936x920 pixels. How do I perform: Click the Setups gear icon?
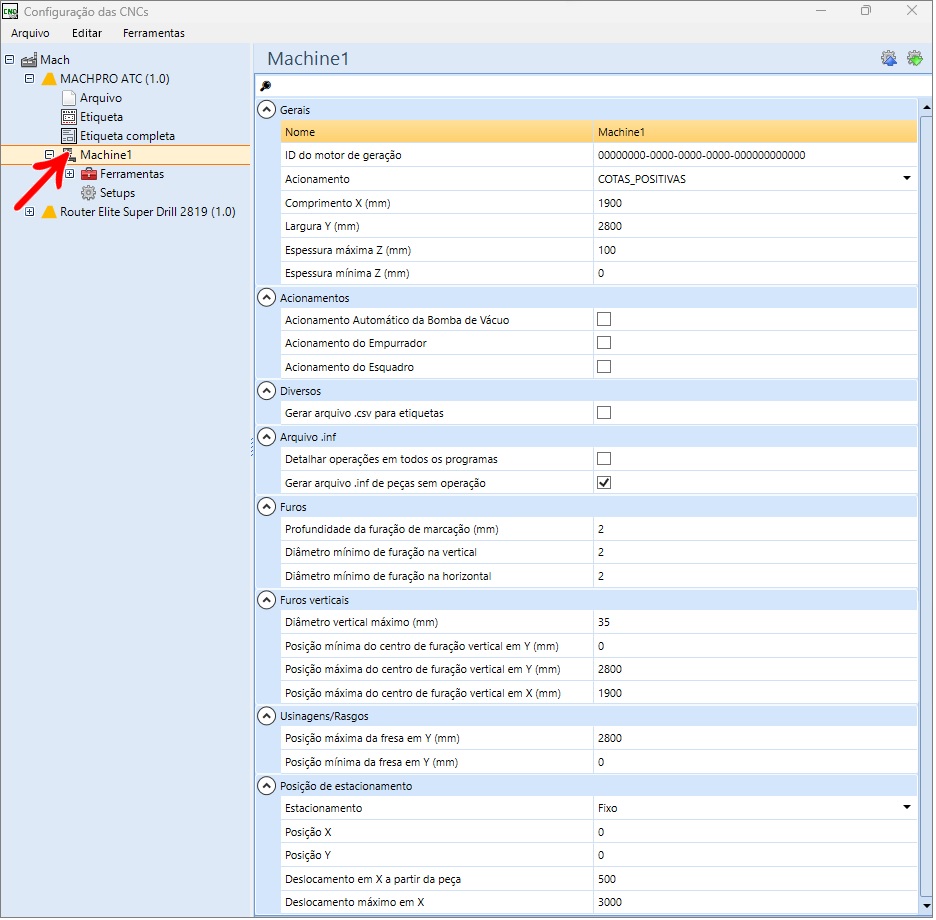click(x=88, y=193)
